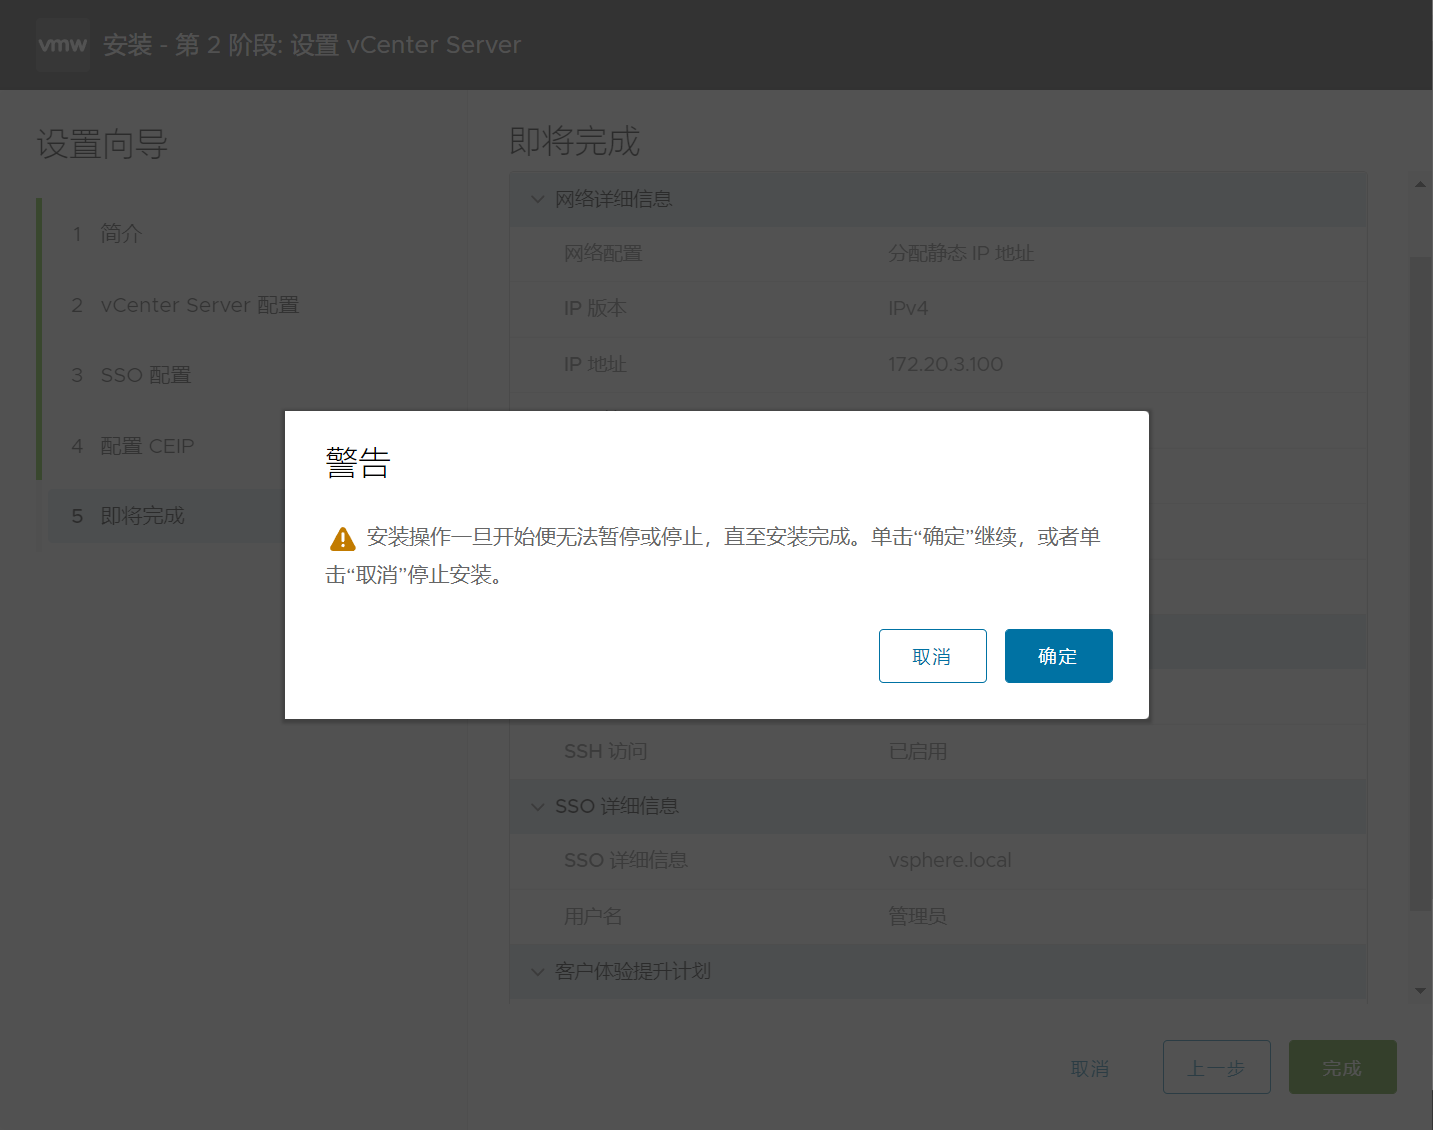Click the 取消 button in warning dialog
The width and height of the screenshot is (1433, 1130).
point(932,656)
